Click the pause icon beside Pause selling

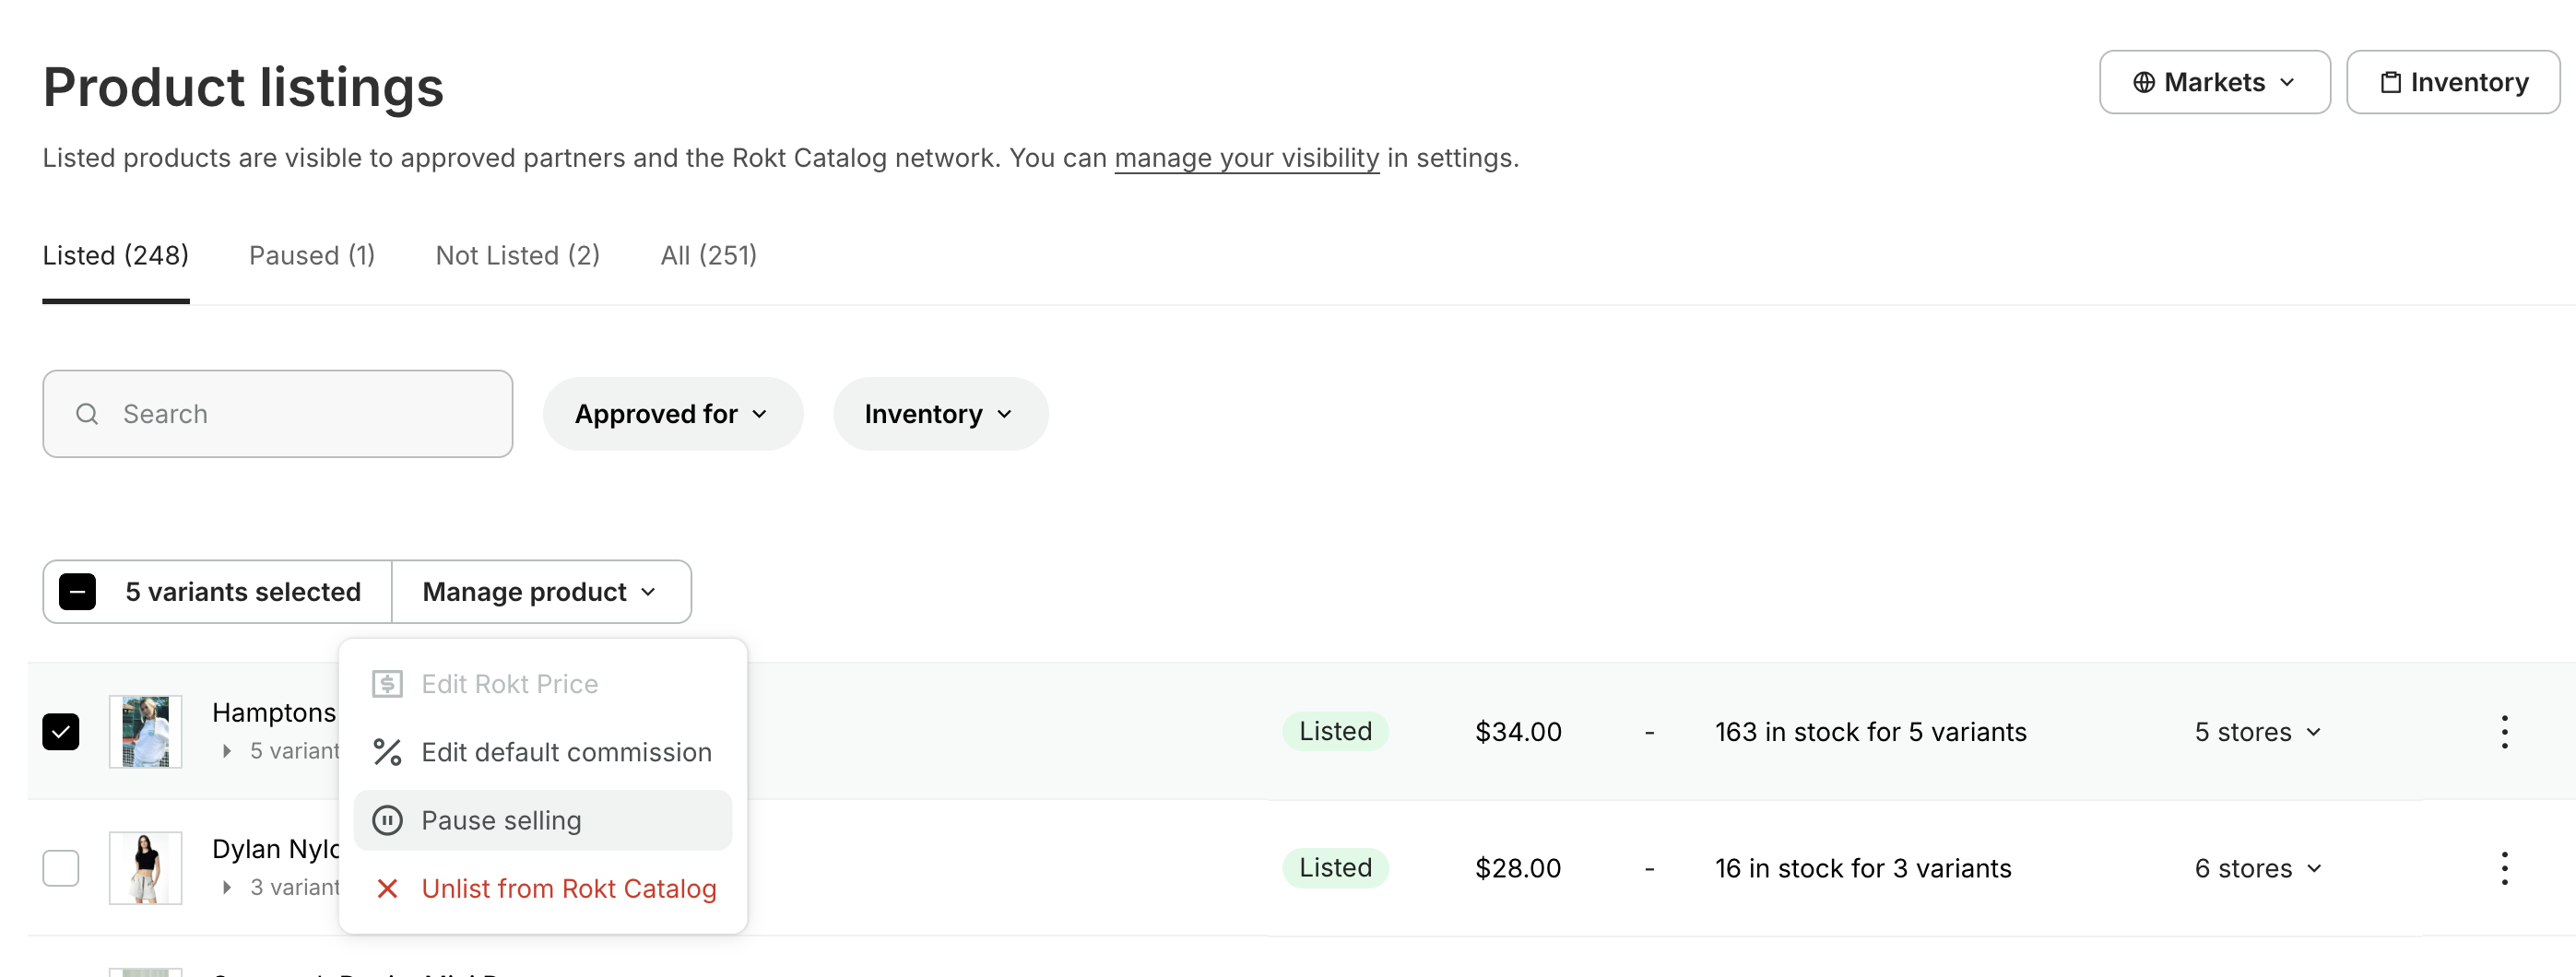[x=387, y=820]
